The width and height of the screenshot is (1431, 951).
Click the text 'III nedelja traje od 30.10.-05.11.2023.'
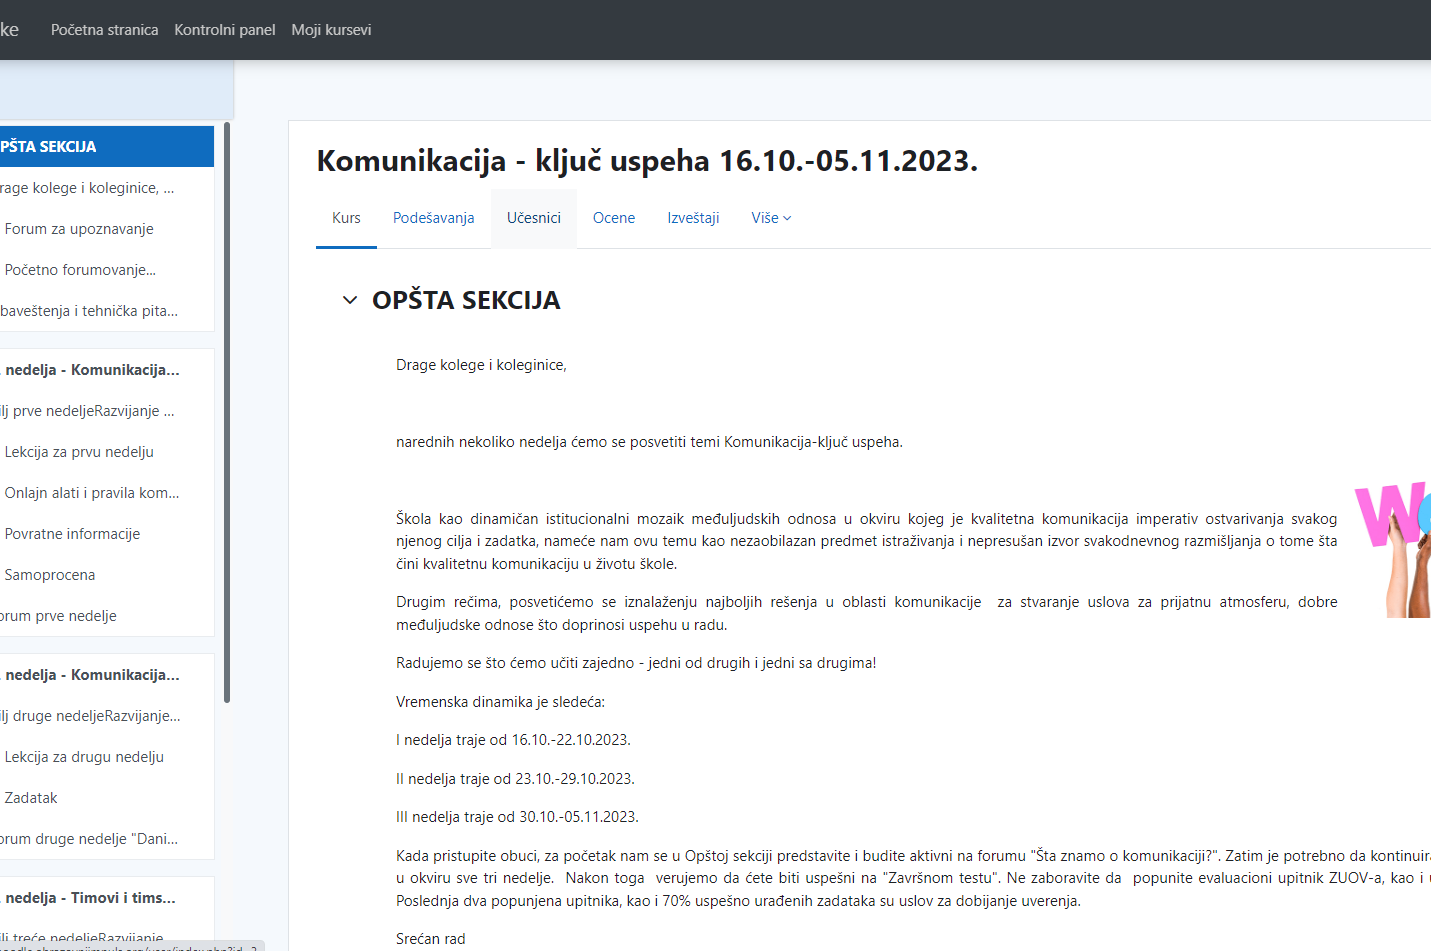pyautogui.click(x=517, y=817)
